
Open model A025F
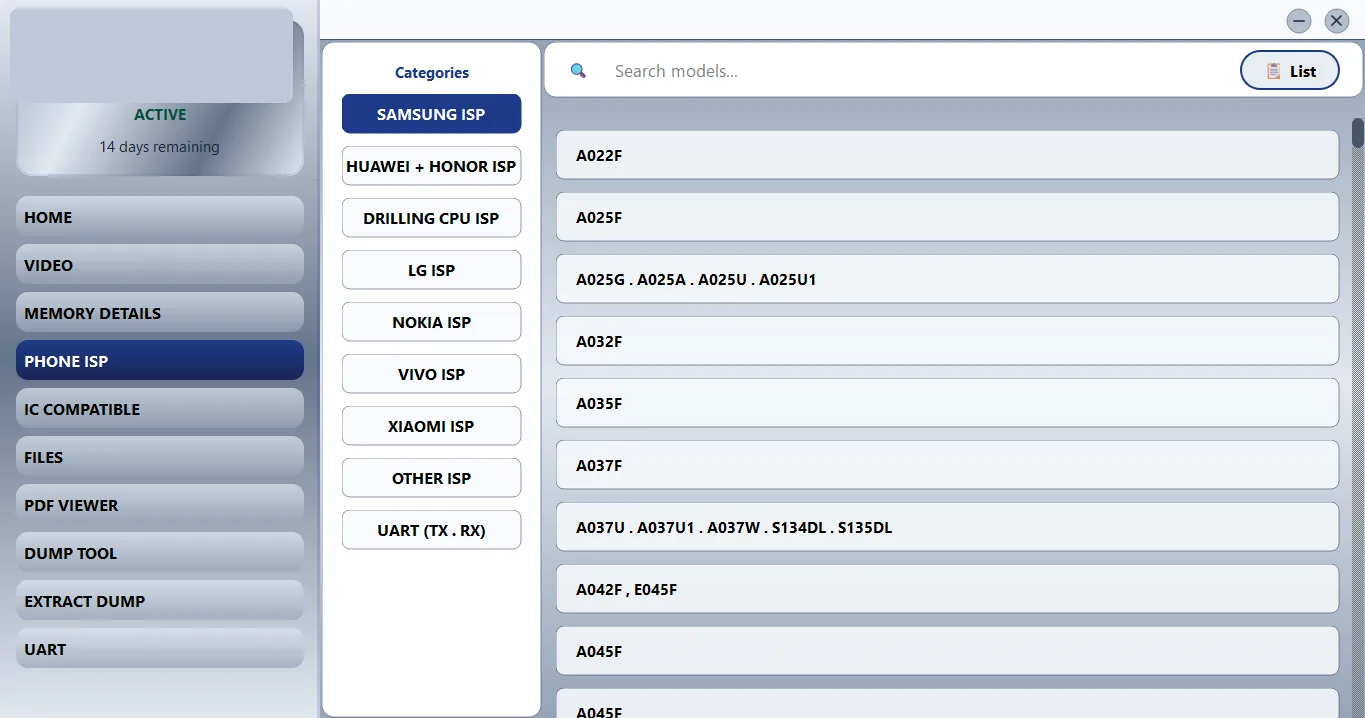947,217
